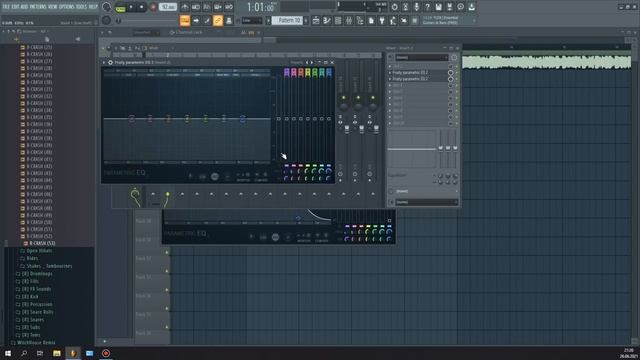
Task: Open the ADD menu
Action: [x=24, y=7]
